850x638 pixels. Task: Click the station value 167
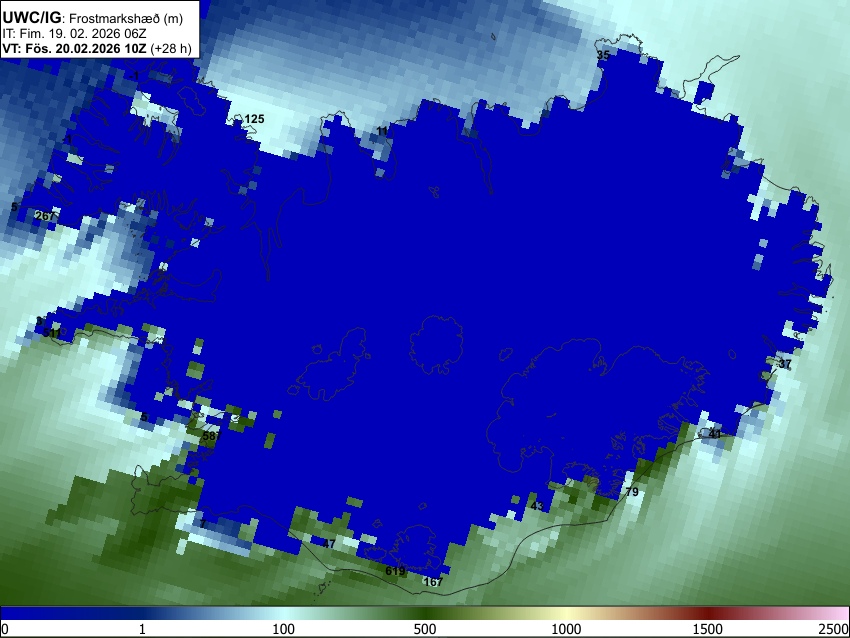[x=433, y=582]
